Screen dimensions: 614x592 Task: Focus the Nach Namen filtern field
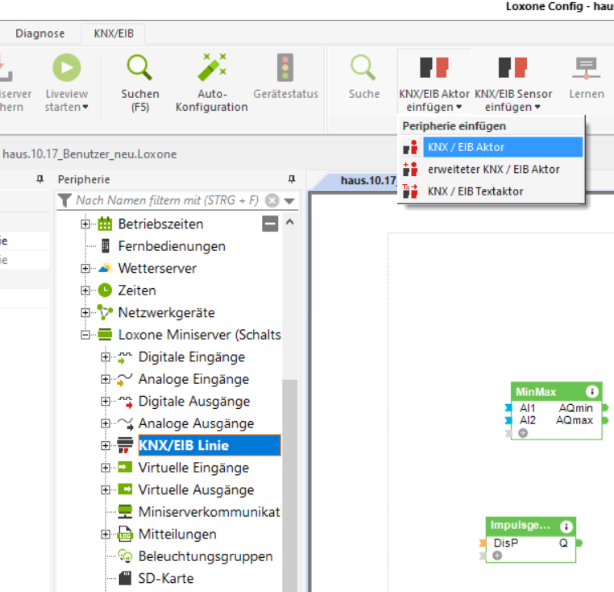coord(168,200)
